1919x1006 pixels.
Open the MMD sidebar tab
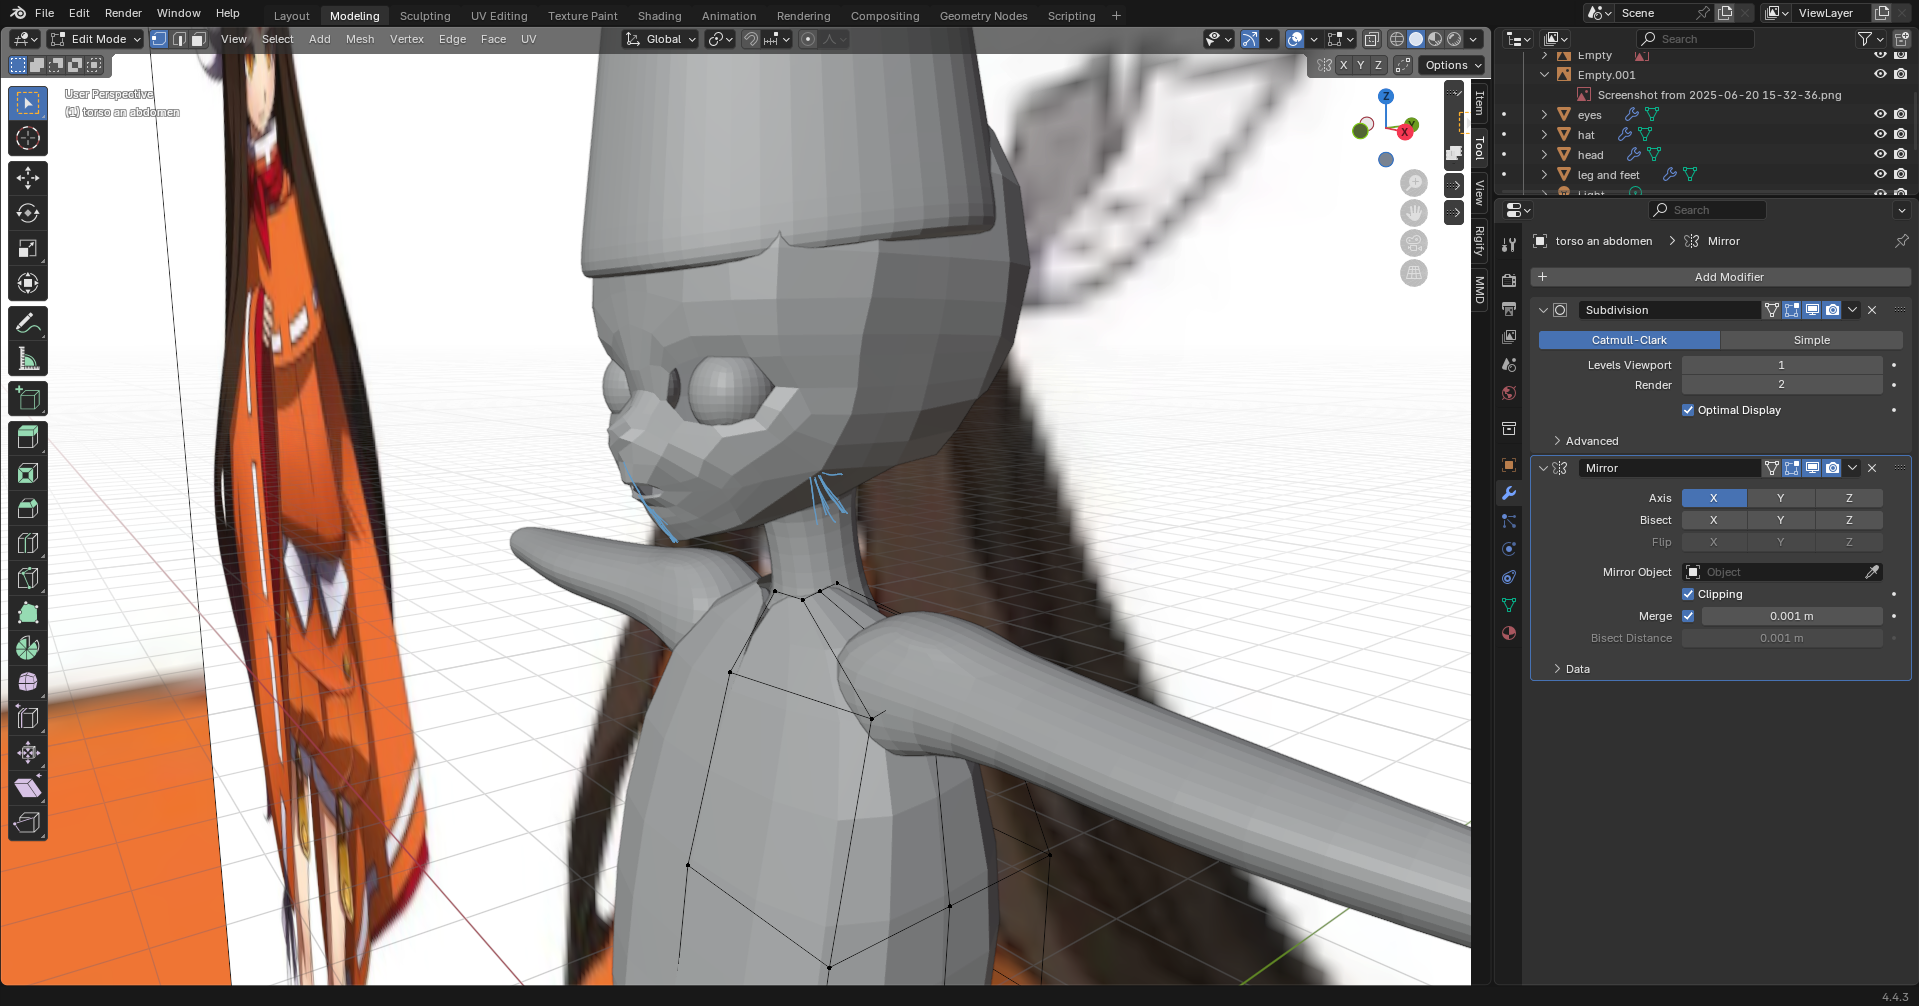coord(1479,289)
